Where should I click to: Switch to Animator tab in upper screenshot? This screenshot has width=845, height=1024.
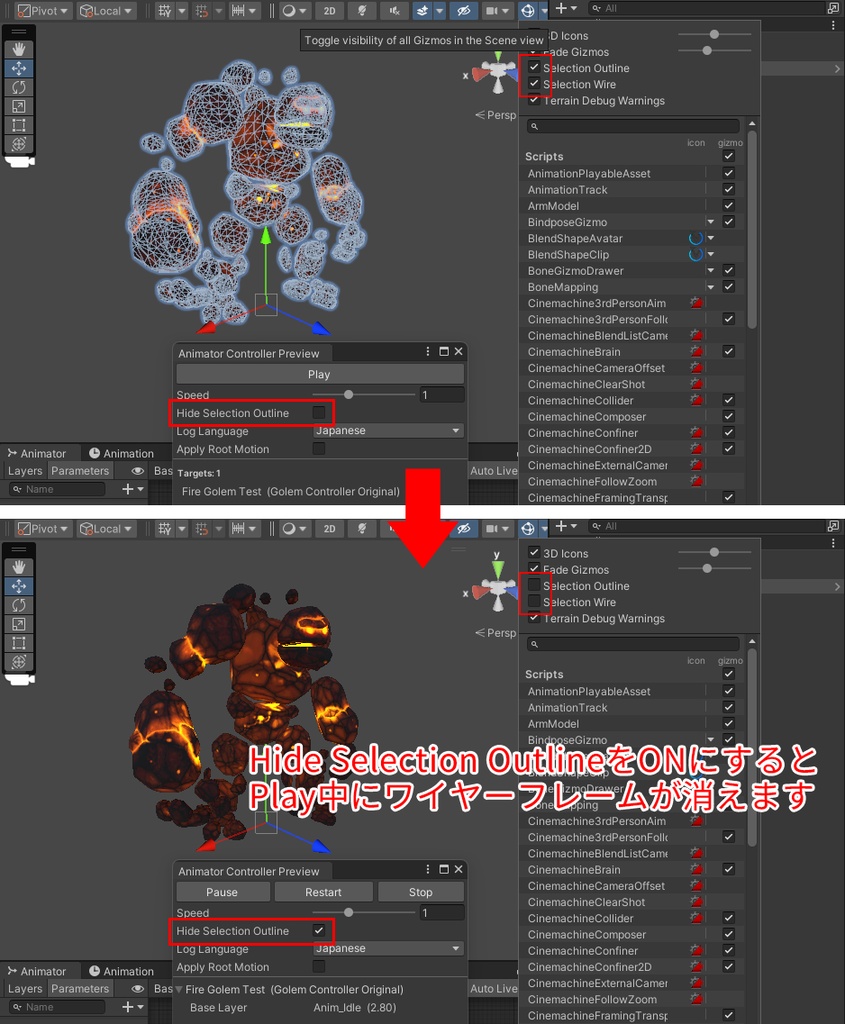click(x=37, y=453)
